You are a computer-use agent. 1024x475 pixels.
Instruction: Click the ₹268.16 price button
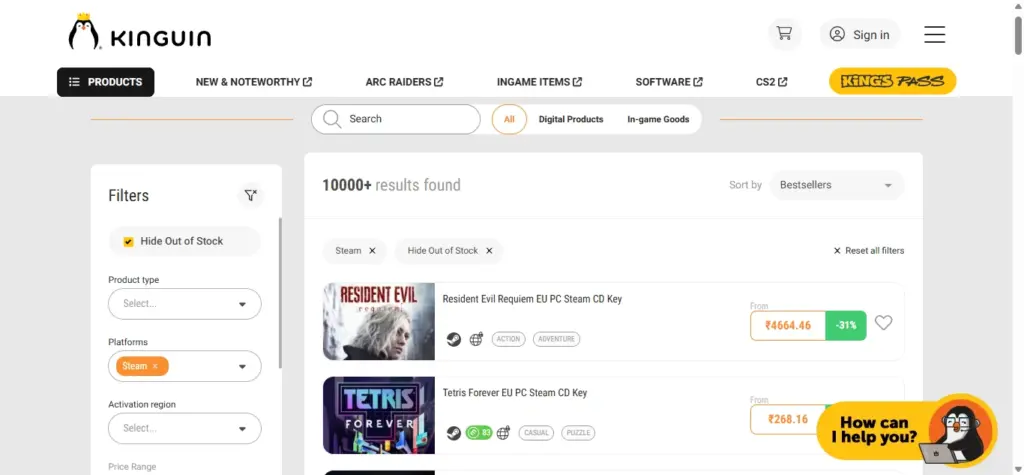coord(788,419)
